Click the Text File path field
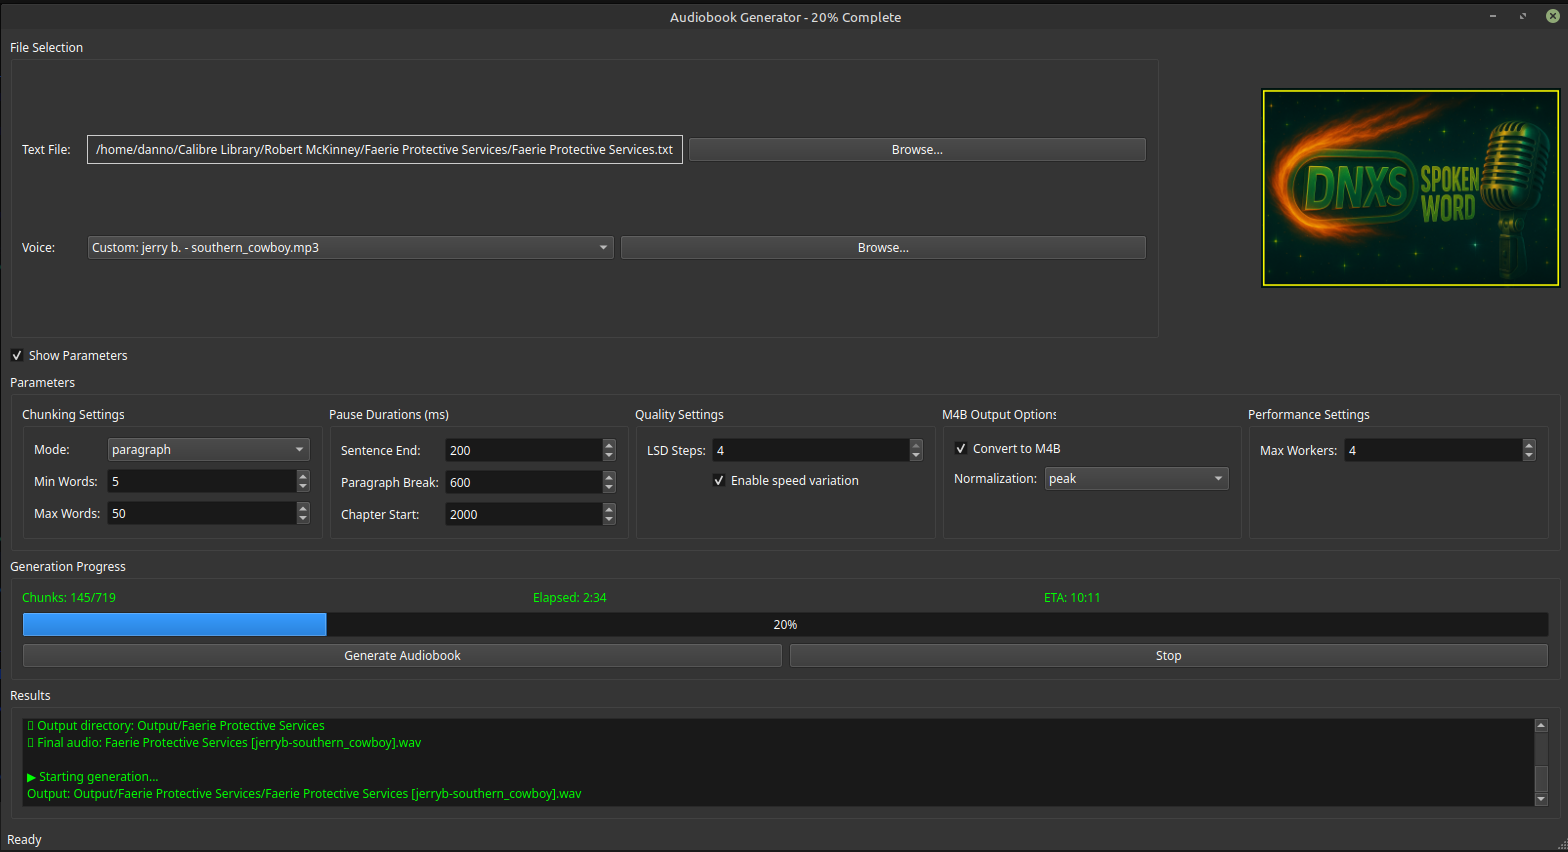 point(385,150)
